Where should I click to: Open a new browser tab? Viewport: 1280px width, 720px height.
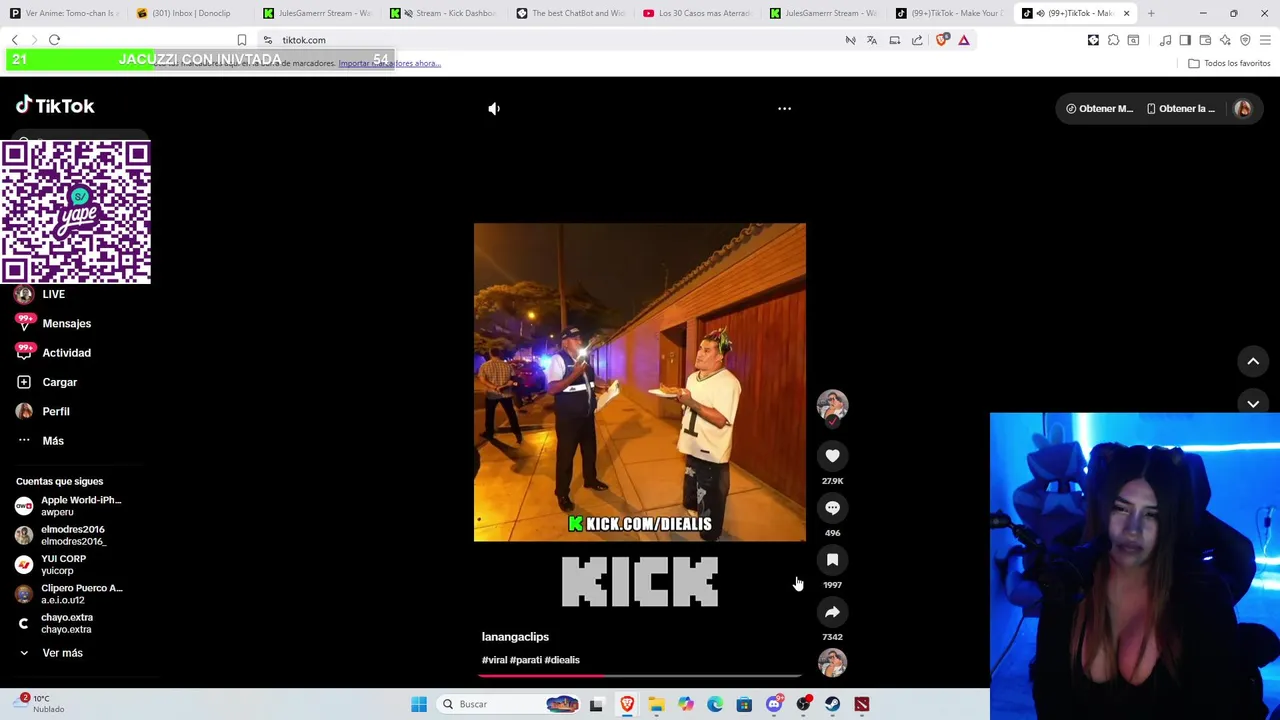(1151, 13)
